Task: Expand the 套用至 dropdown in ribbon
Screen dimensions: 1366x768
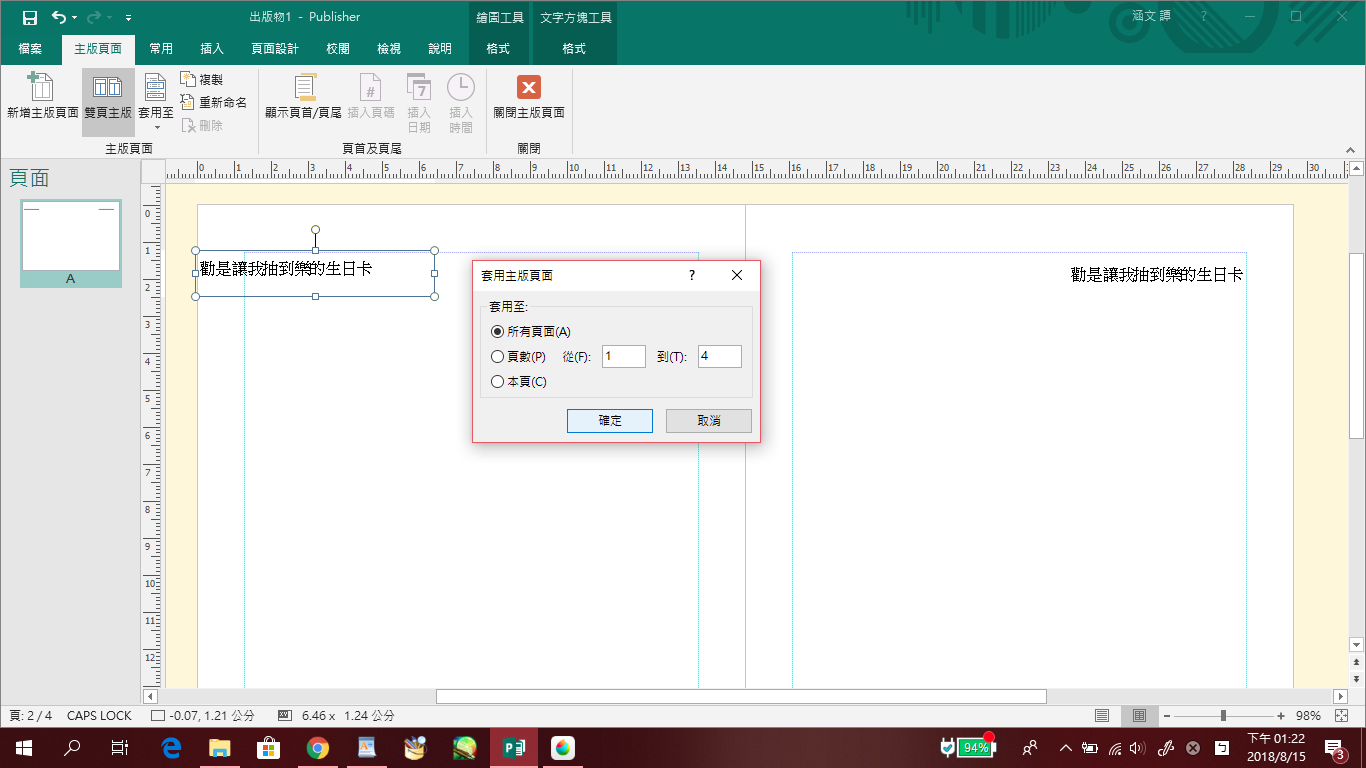Action: click(x=156, y=126)
